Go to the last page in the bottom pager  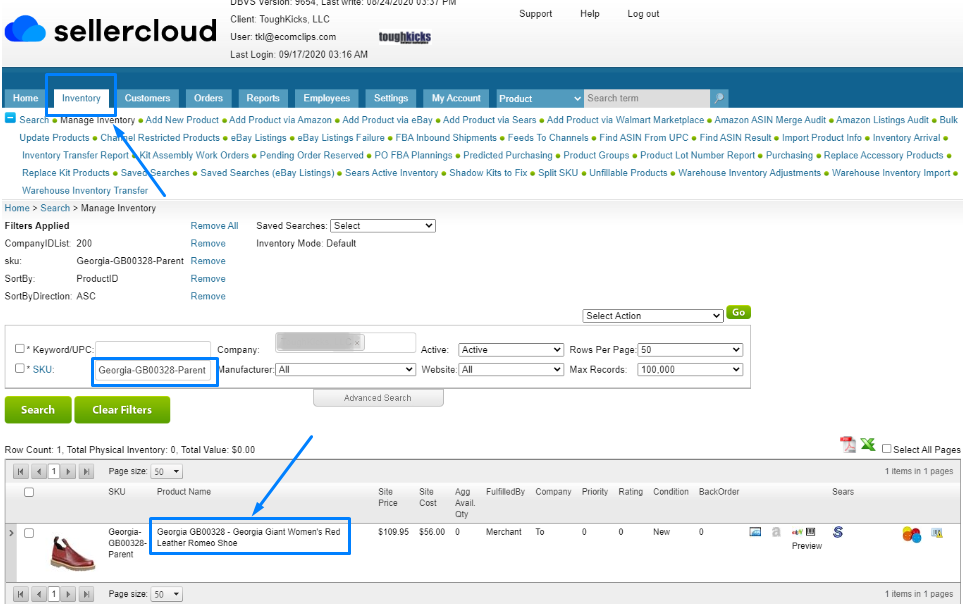[87, 594]
